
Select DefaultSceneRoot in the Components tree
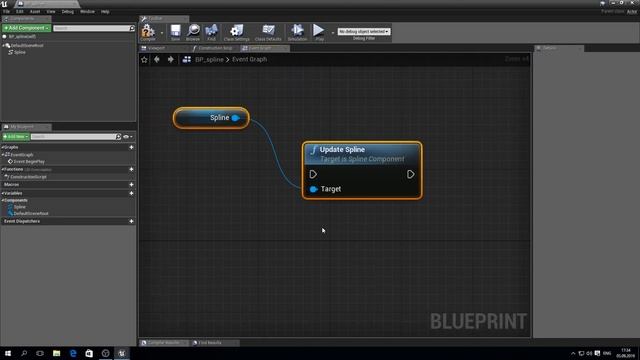click(x=27, y=45)
